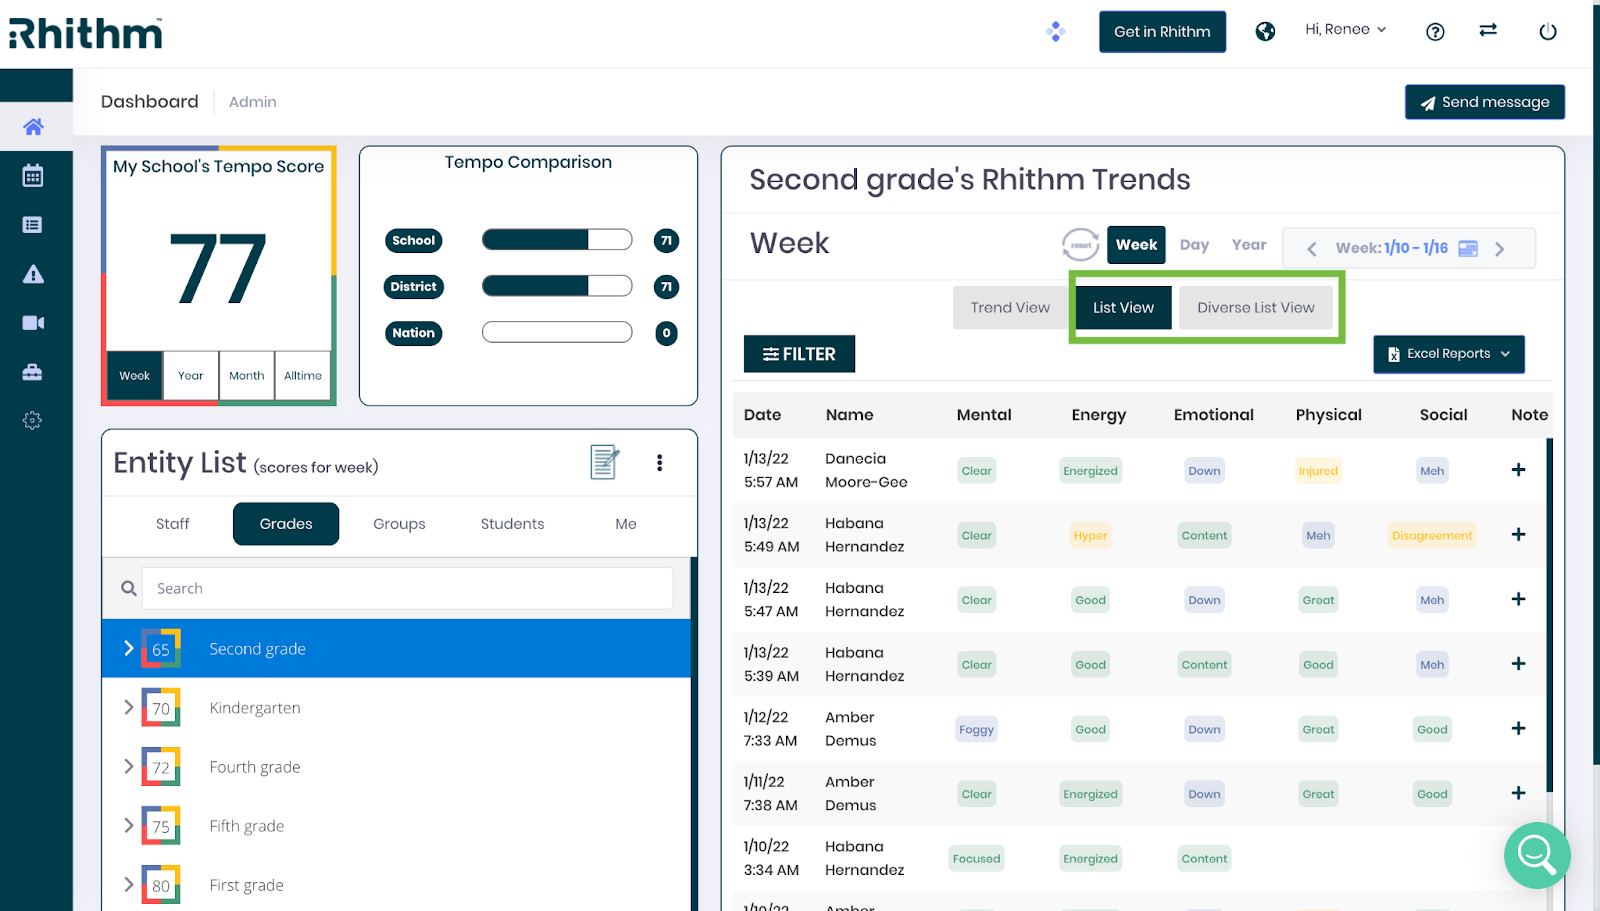Open the Excel Reports dropdown
Image resolution: width=1600 pixels, height=911 pixels.
pyautogui.click(x=1449, y=354)
